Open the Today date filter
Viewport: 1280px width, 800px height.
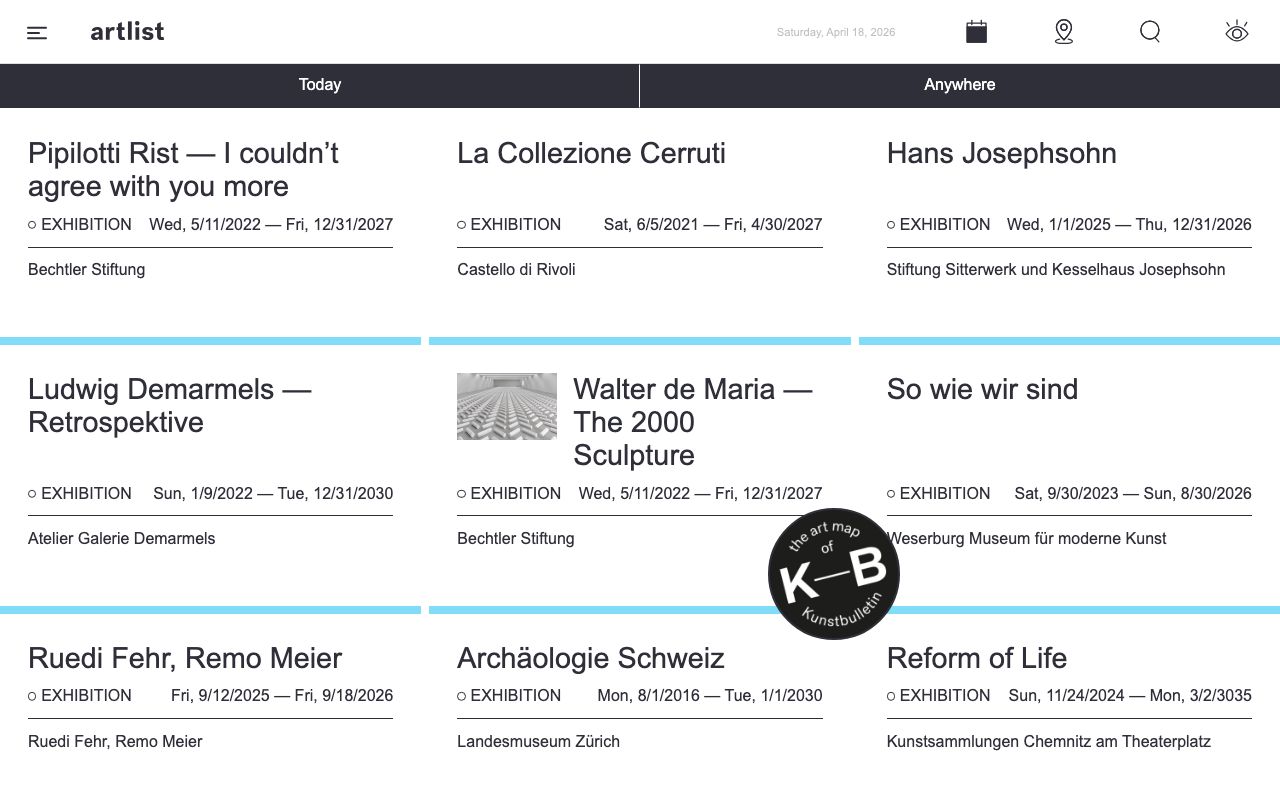pos(320,85)
